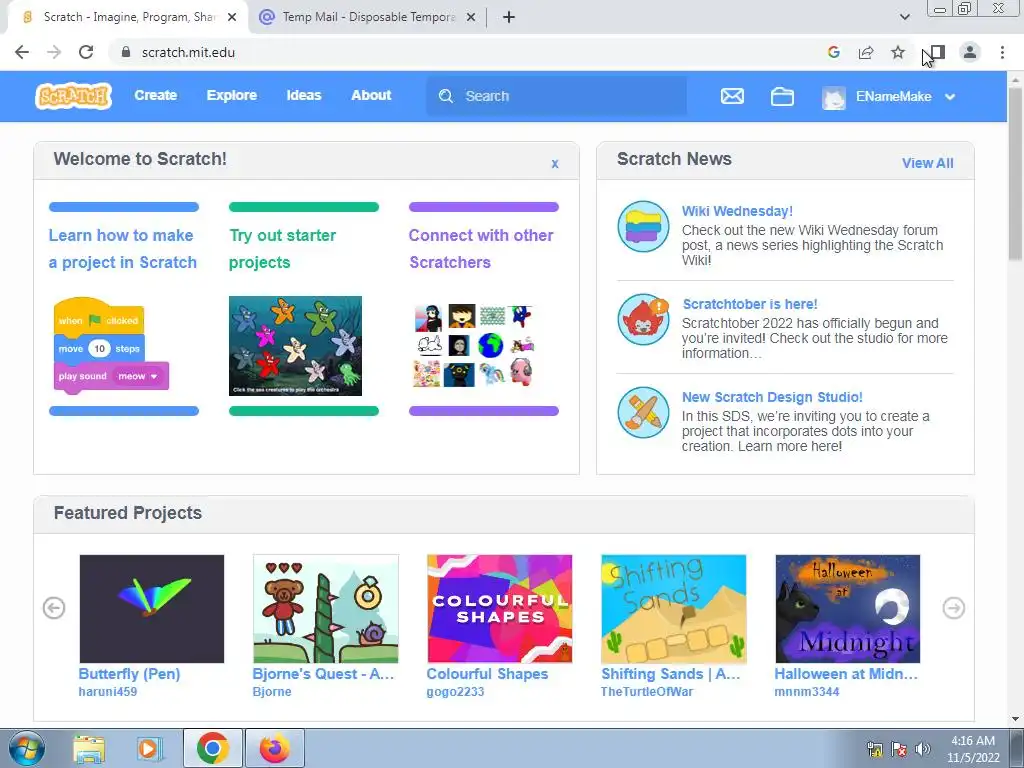Click the share page icon
Screen dimensions: 1024x768
point(866,52)
